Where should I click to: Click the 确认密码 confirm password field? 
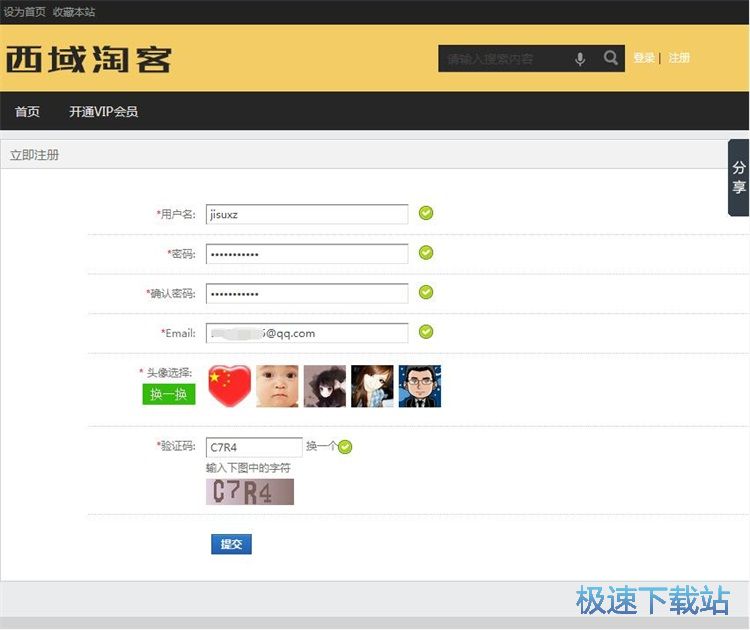pos(307,294)
